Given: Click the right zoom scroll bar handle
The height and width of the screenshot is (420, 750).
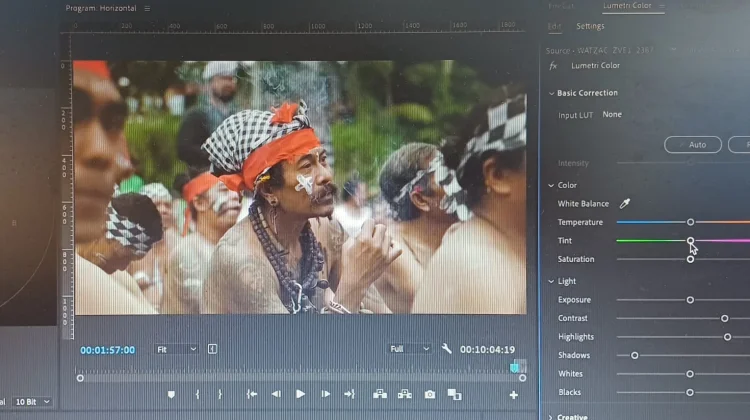Looking at the screenshot, I should [x=522, y=378].
